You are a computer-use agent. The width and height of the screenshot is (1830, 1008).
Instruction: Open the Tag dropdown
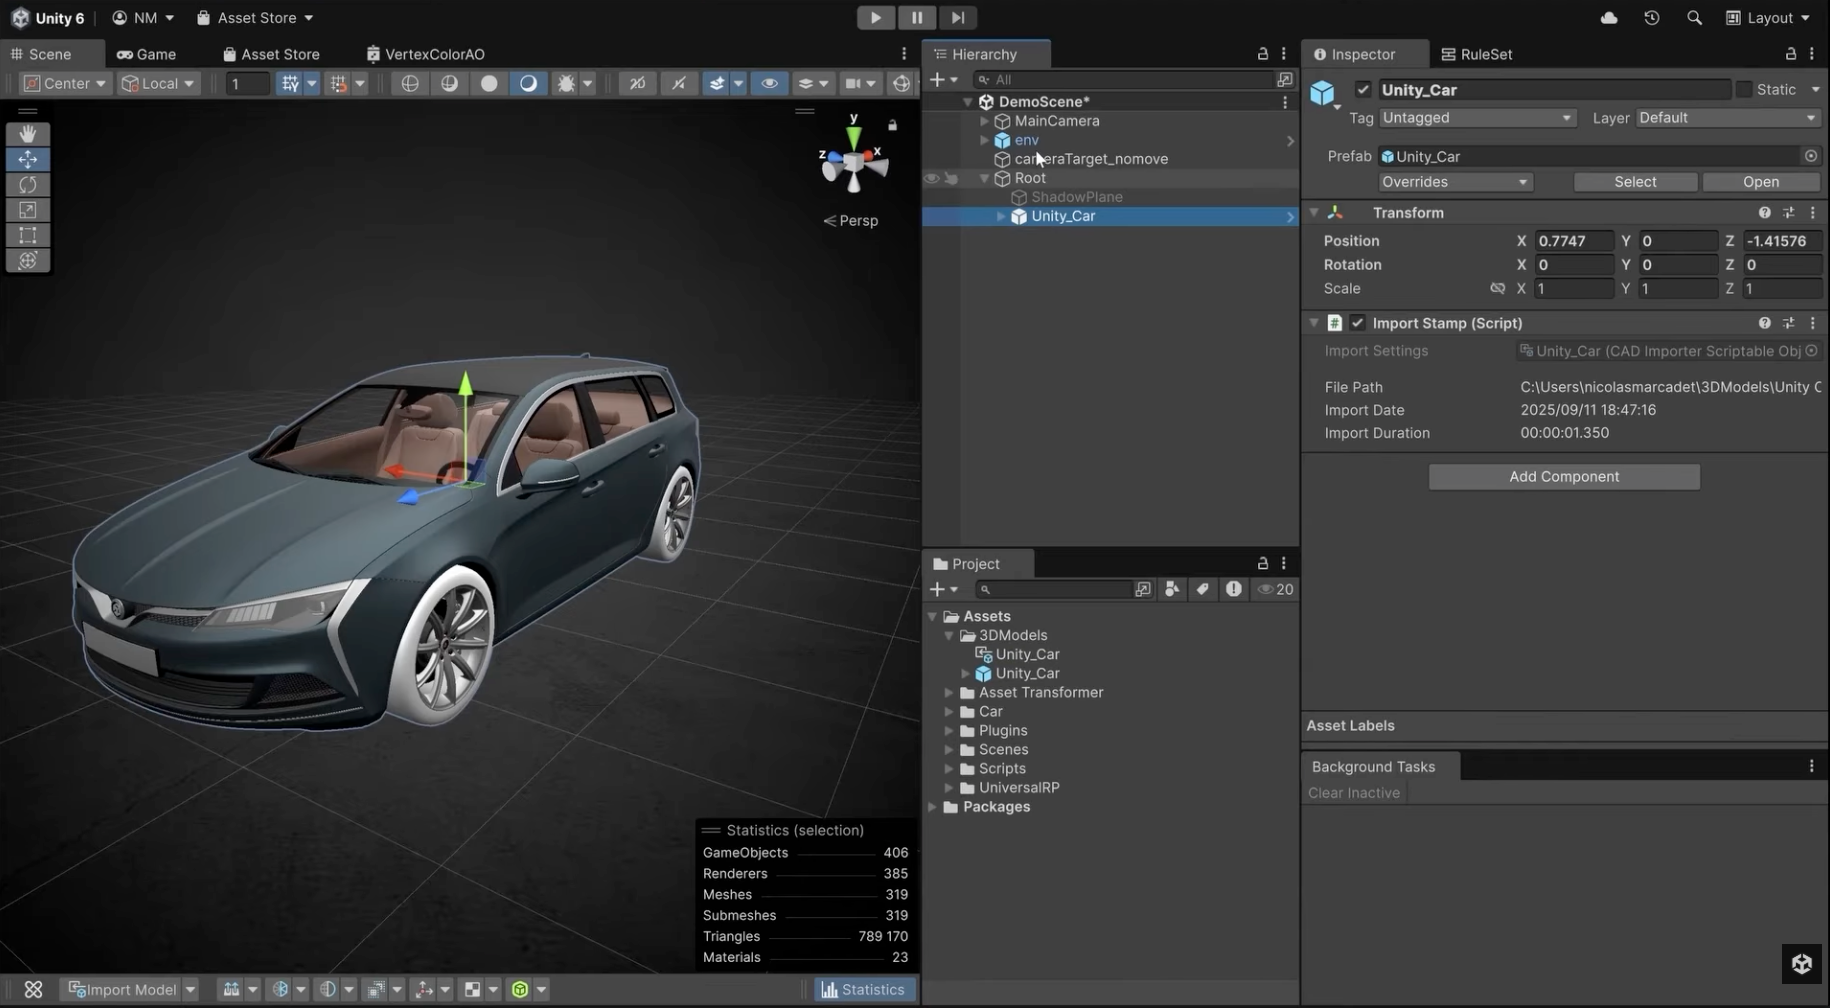[1476, 118]
